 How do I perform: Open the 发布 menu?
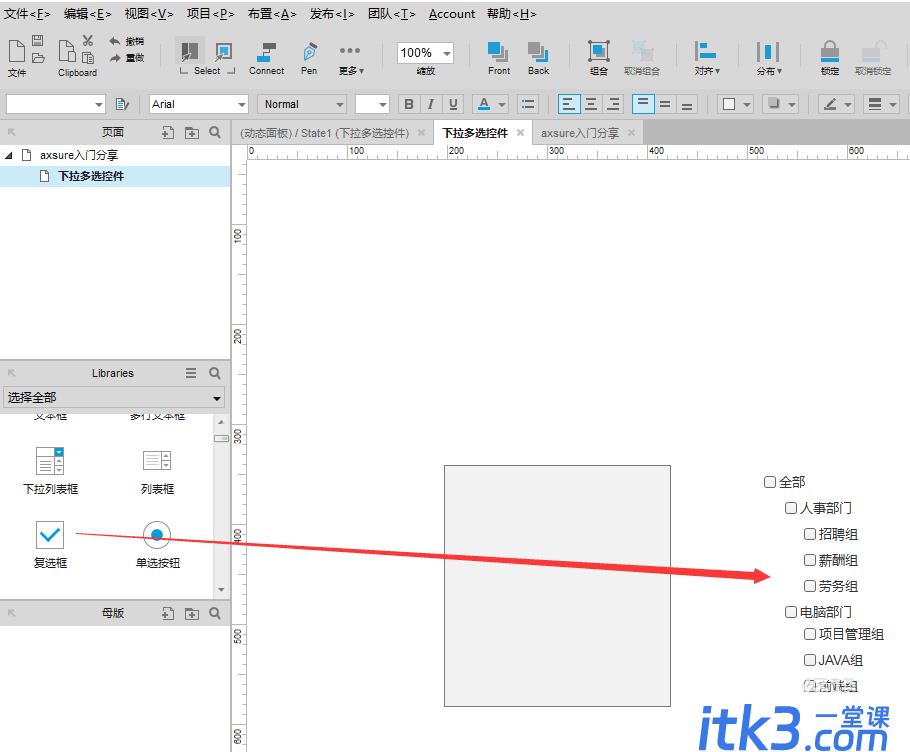click(332, 14)
